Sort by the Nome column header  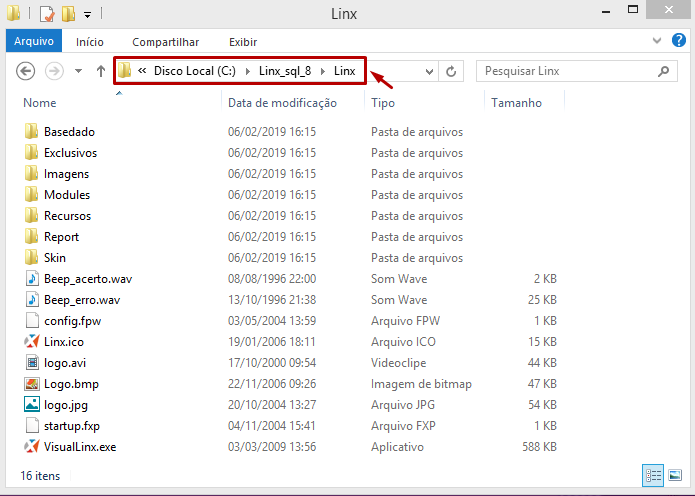(x=39, y=103)
